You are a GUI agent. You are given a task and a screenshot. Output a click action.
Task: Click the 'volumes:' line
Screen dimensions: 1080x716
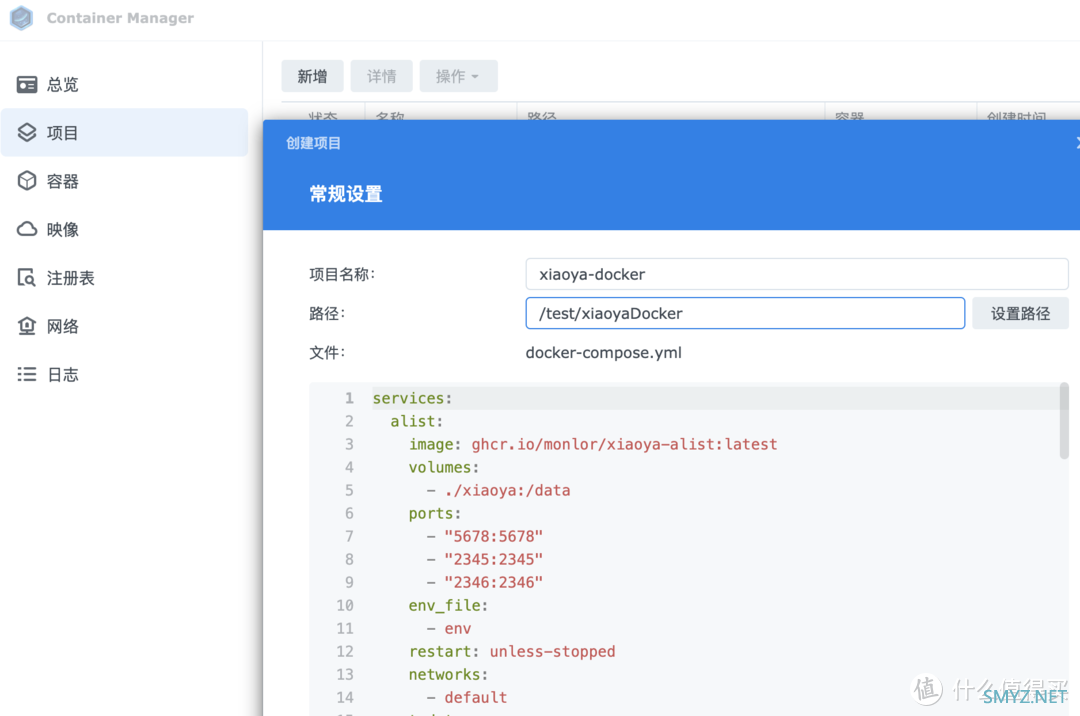(x=444, y=467)
